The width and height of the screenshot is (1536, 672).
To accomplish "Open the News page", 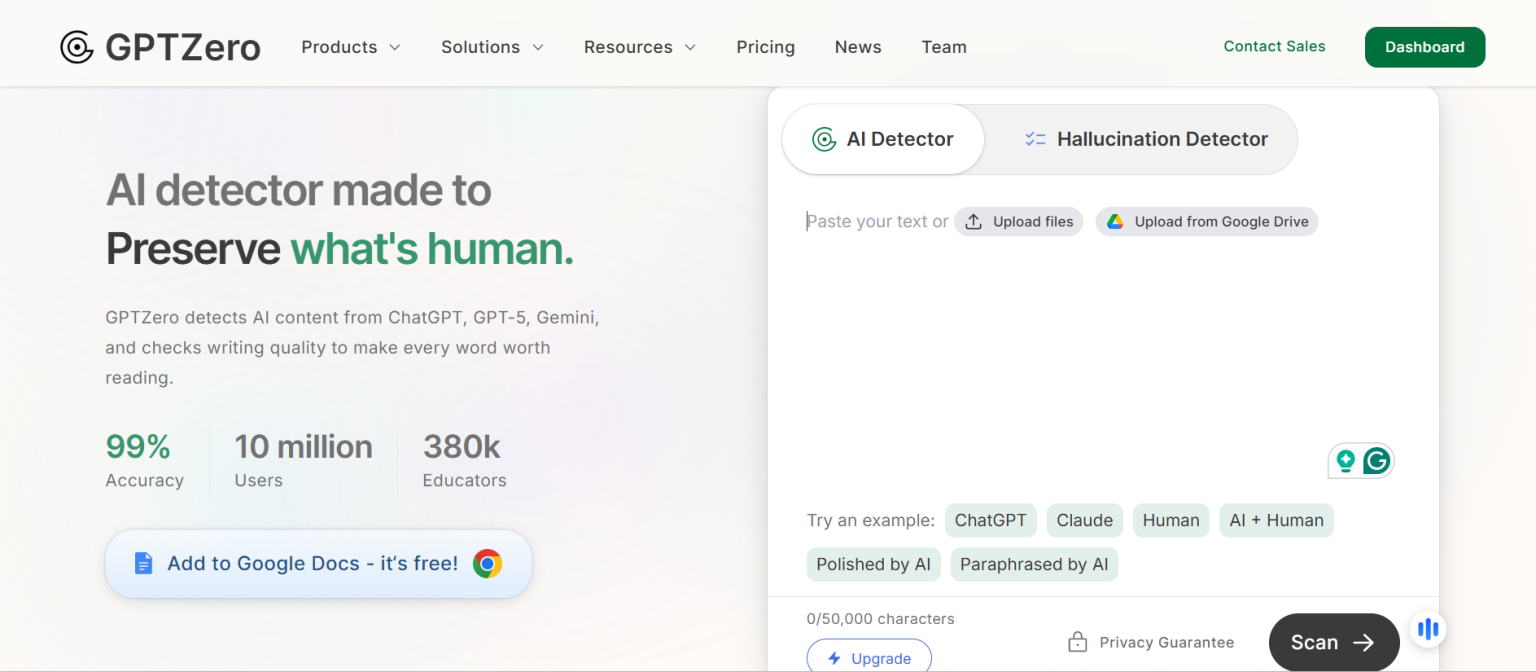I will [858, 47].
